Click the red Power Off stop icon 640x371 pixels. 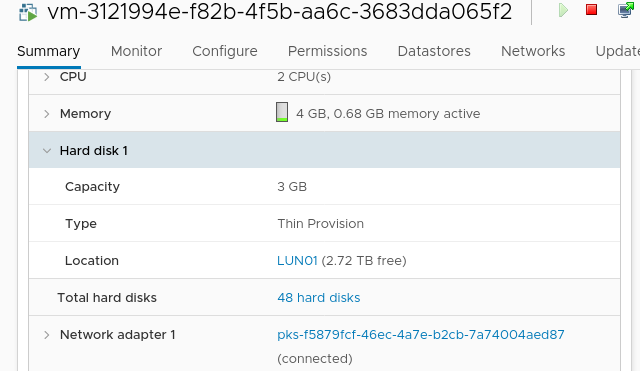tap(591, 10)
